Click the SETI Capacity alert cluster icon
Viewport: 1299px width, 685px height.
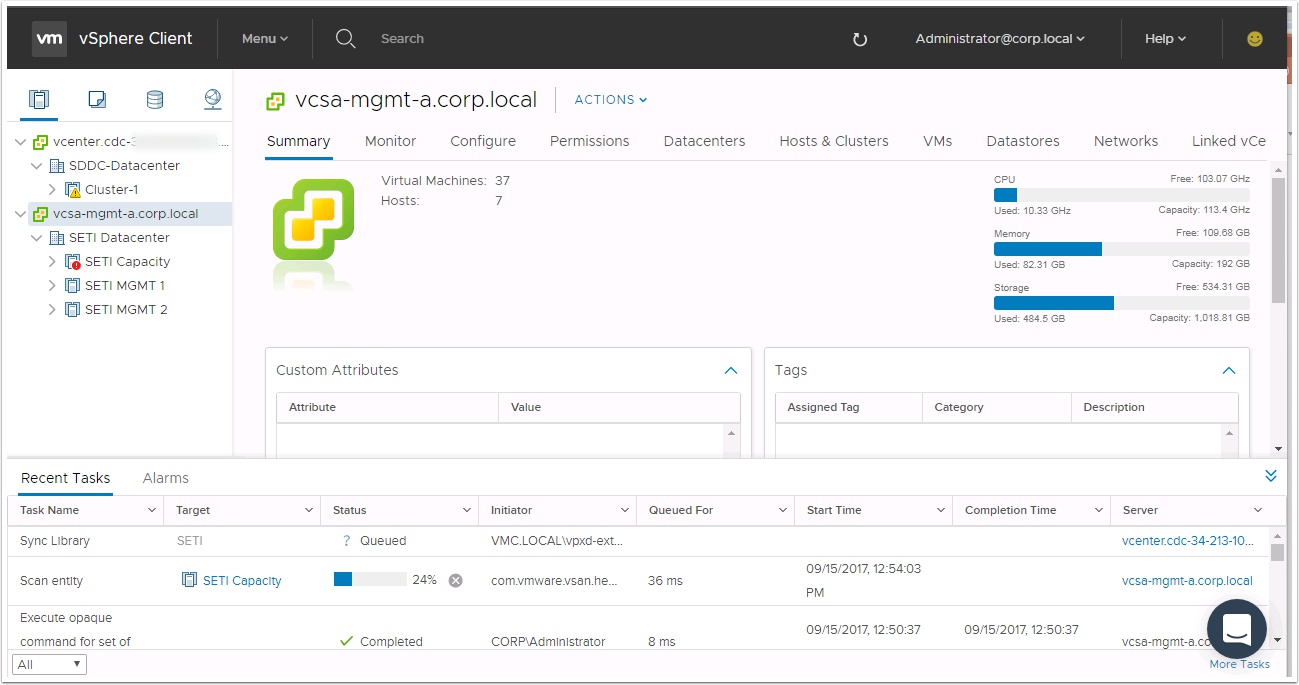pos(72,262)
